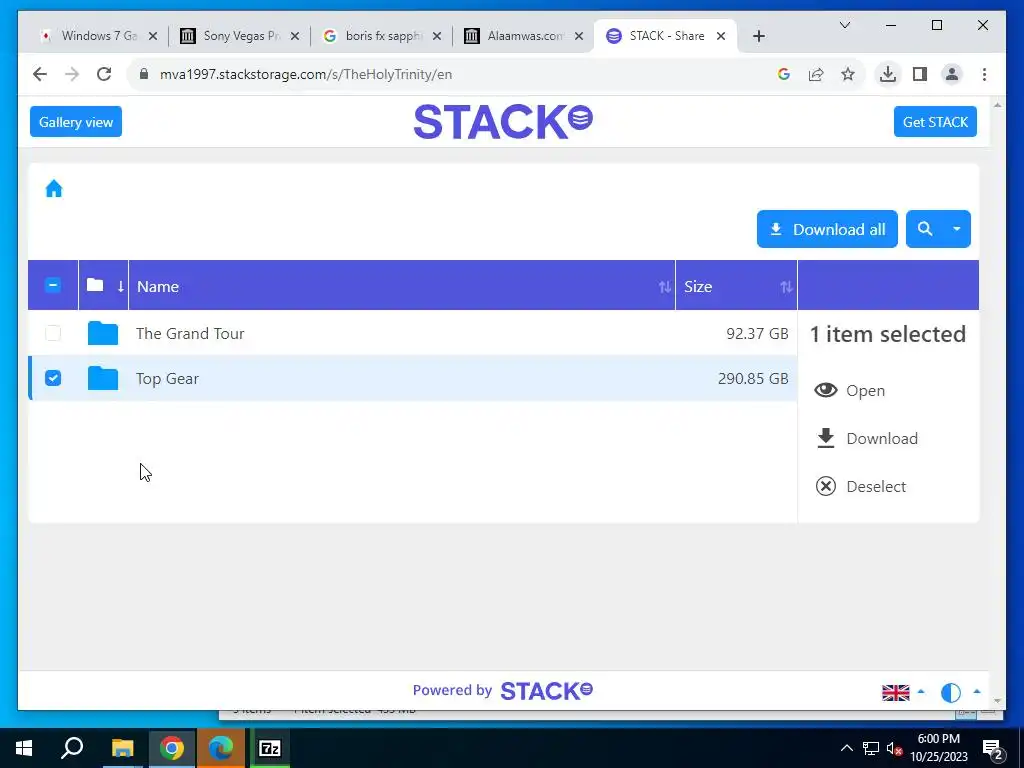Click the address bar URL

(306, 74)
